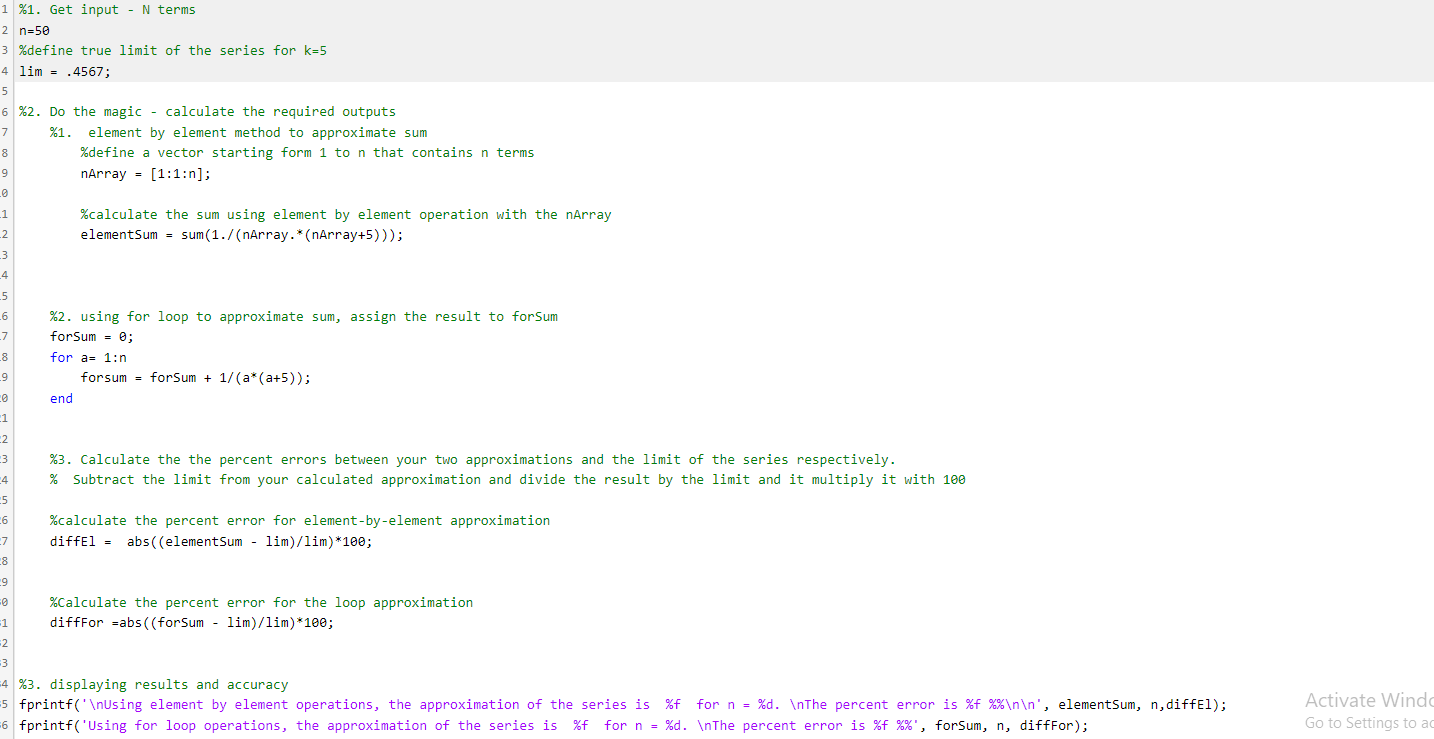Click the 'for a= 1:n' loop line

[90, 357]
